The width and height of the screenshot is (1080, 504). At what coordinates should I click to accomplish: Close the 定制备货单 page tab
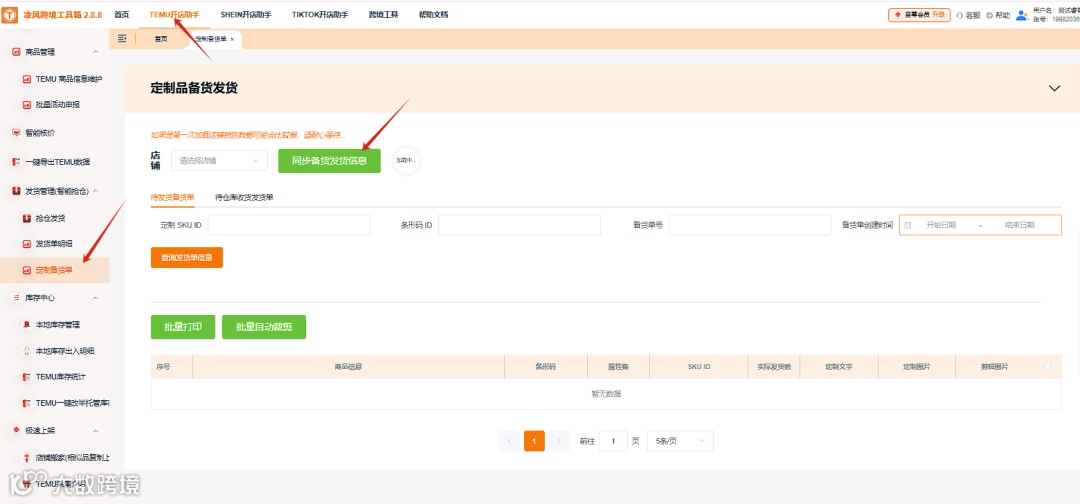coord(232,39)
